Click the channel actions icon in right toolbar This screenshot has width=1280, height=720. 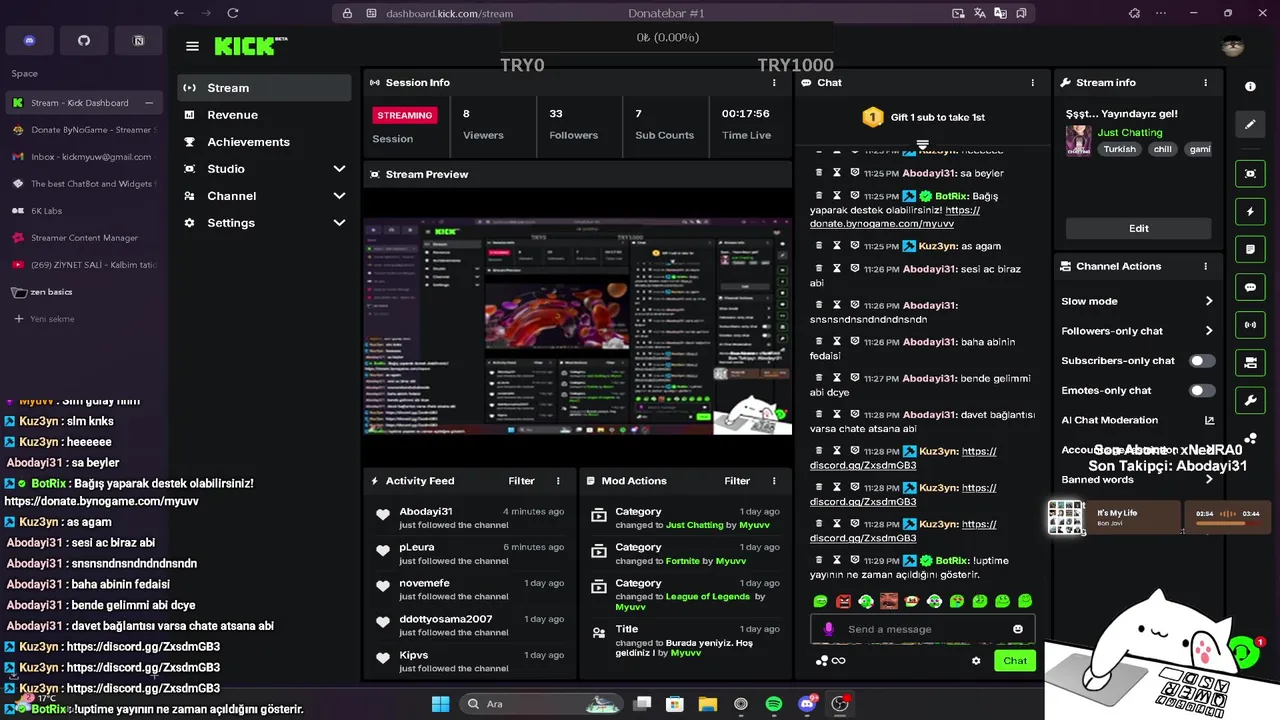pyautogui.click(x=1250, y=363)
